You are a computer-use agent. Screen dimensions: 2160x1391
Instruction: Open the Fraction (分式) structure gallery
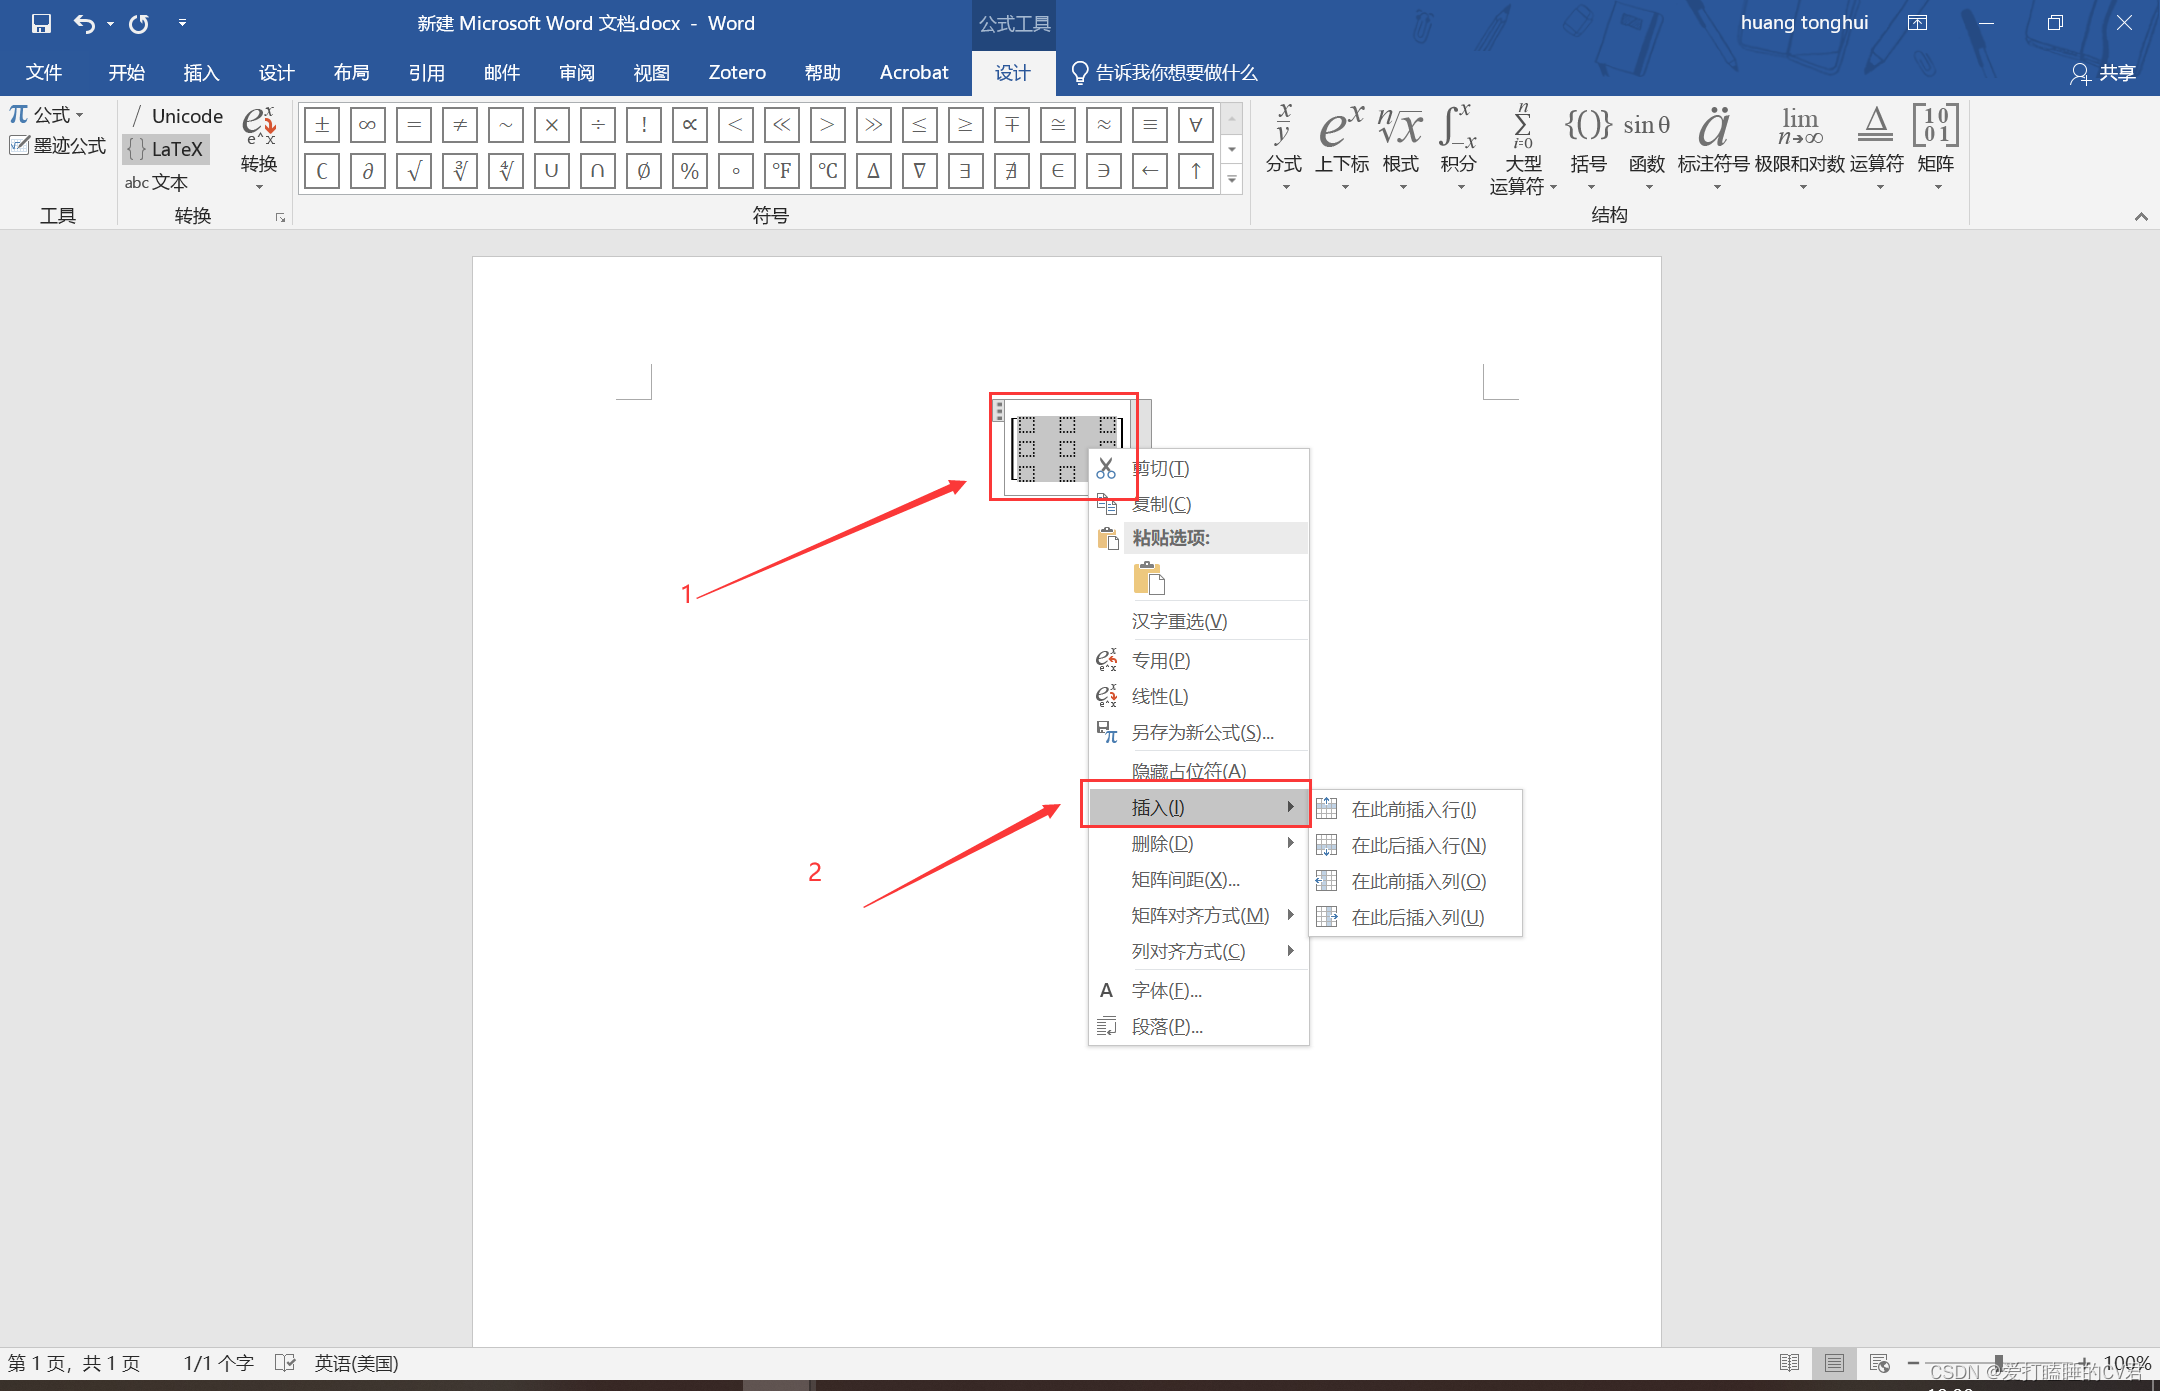click(x=1284, y=145)
